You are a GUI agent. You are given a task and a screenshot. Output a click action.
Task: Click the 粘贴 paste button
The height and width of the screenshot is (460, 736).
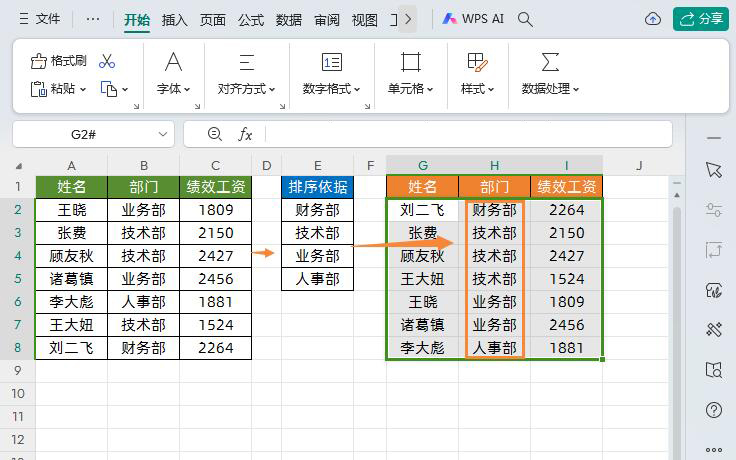coord(52,89)
